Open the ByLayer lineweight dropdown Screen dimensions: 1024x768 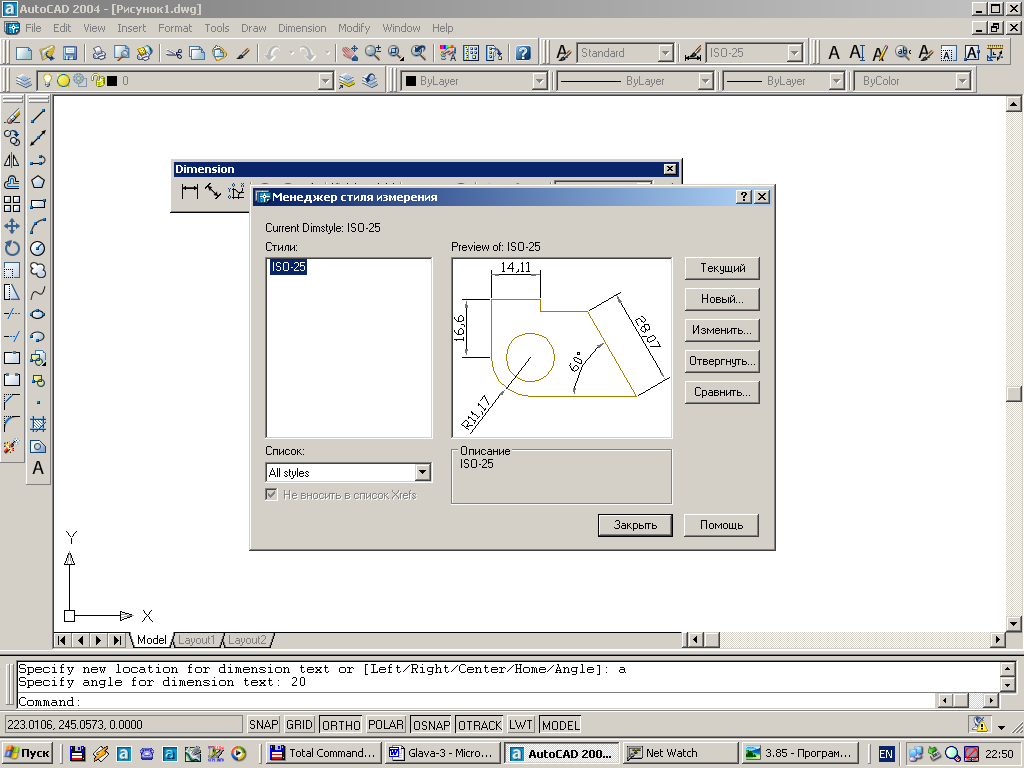click(x=837, y=81)
